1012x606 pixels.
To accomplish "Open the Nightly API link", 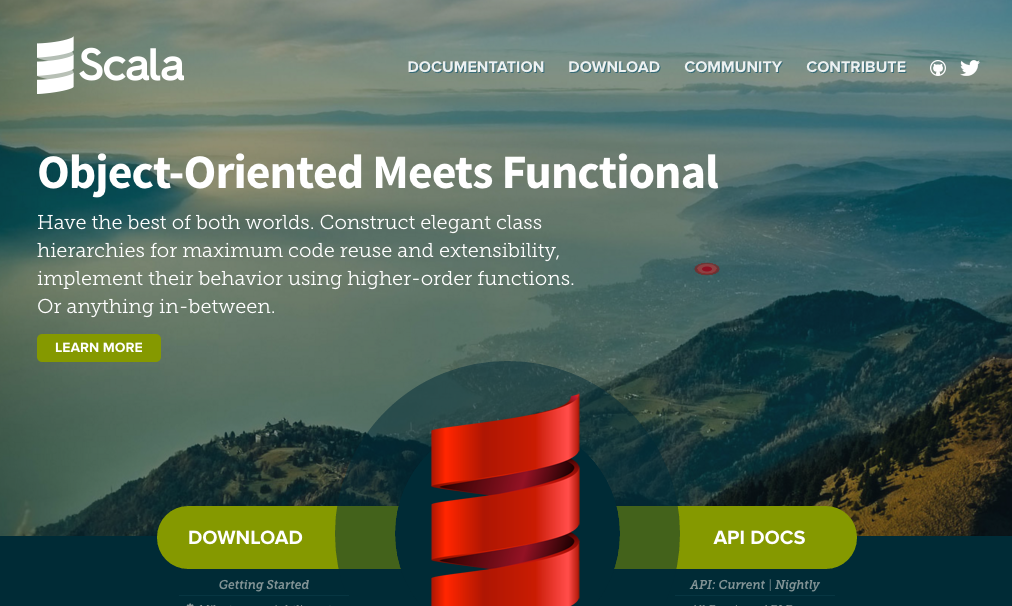I will pyautogui.click(x=797, y=585).
